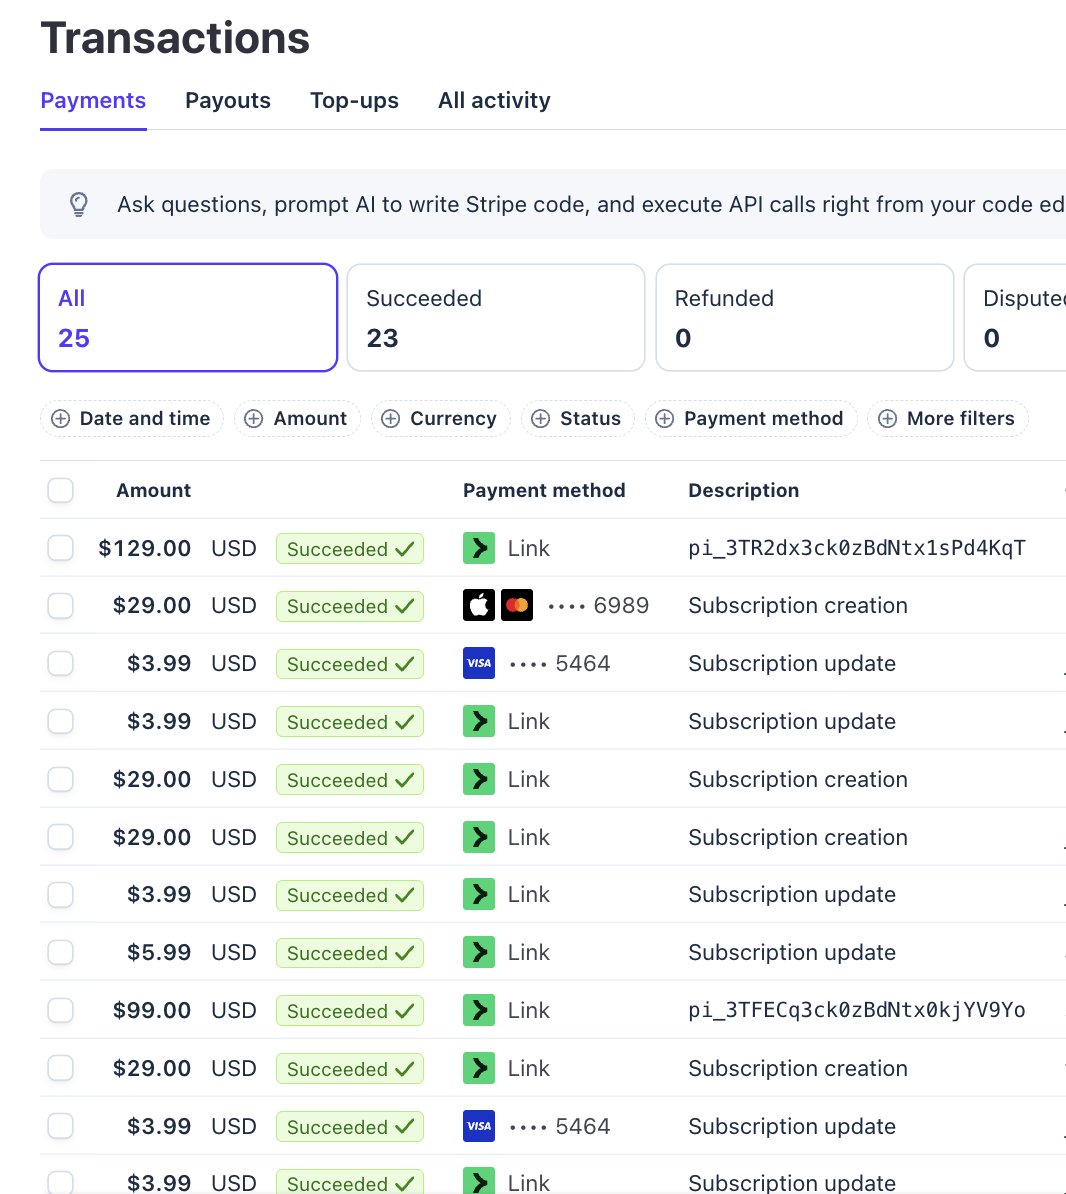Switch to the All activity tab
Image resolution: width=1066 pixels, height=1194 pixels.
point(494,101)
